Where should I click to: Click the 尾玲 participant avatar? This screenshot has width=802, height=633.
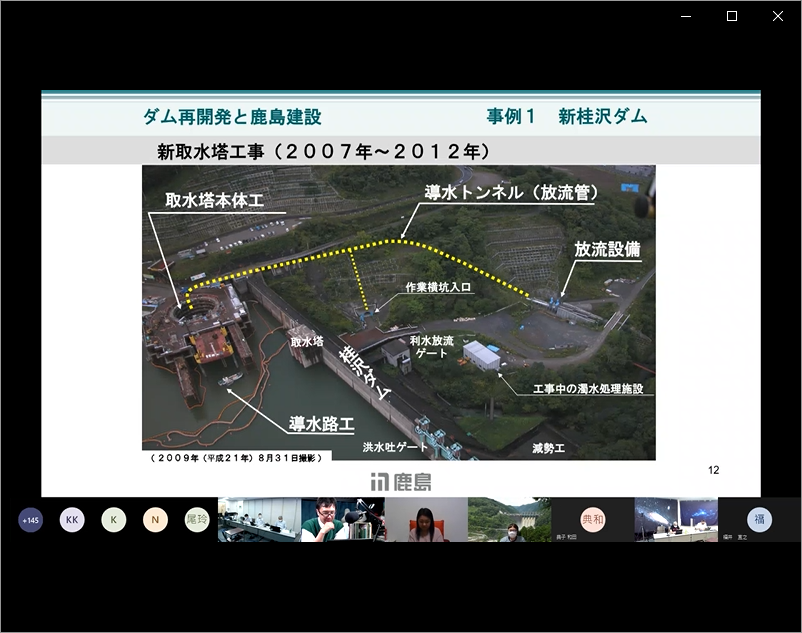coord(197,520)
